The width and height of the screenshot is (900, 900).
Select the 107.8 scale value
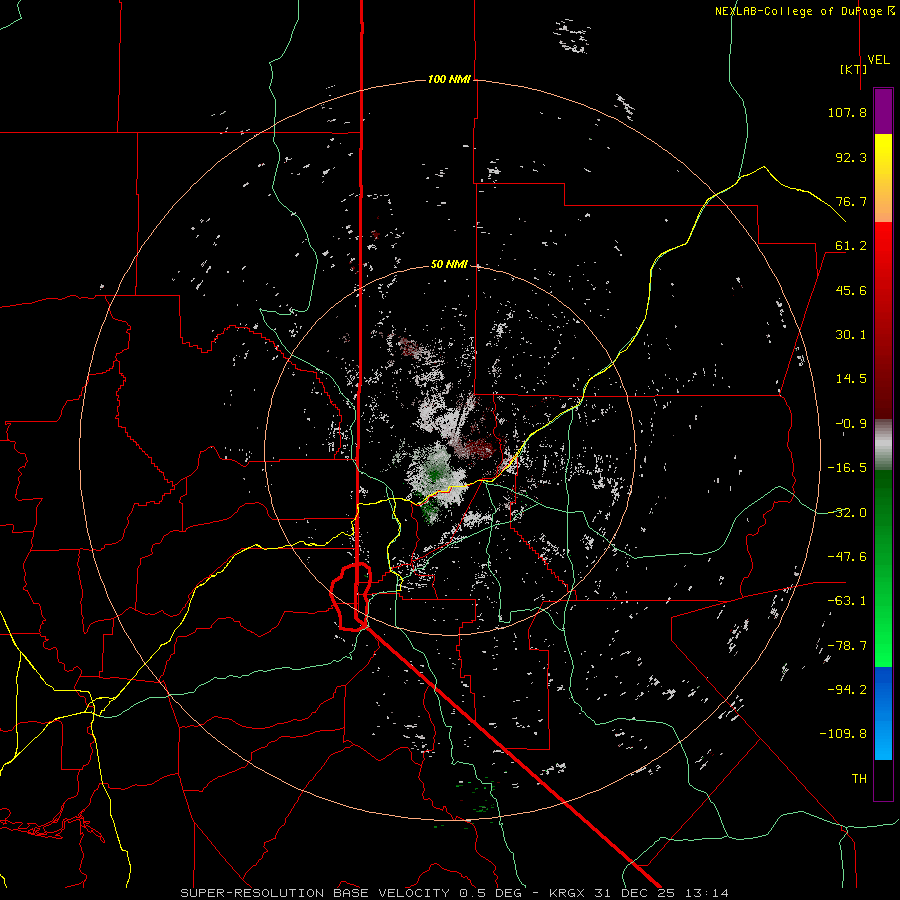847,112
